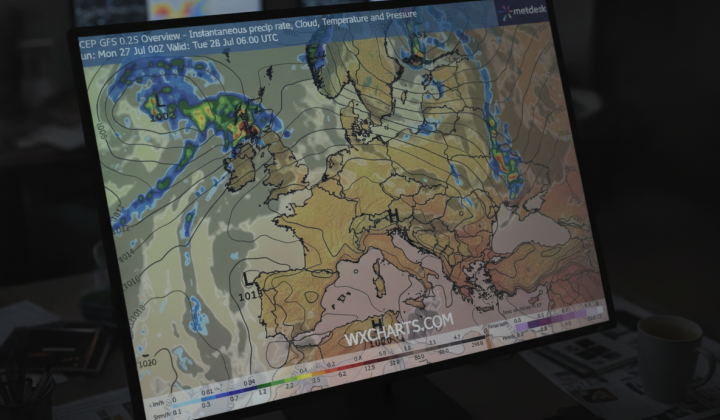Click the '6.2' value on the precip legend
Image resolution: width=720 pixels, height=420 pixels.
click(343, 374)
